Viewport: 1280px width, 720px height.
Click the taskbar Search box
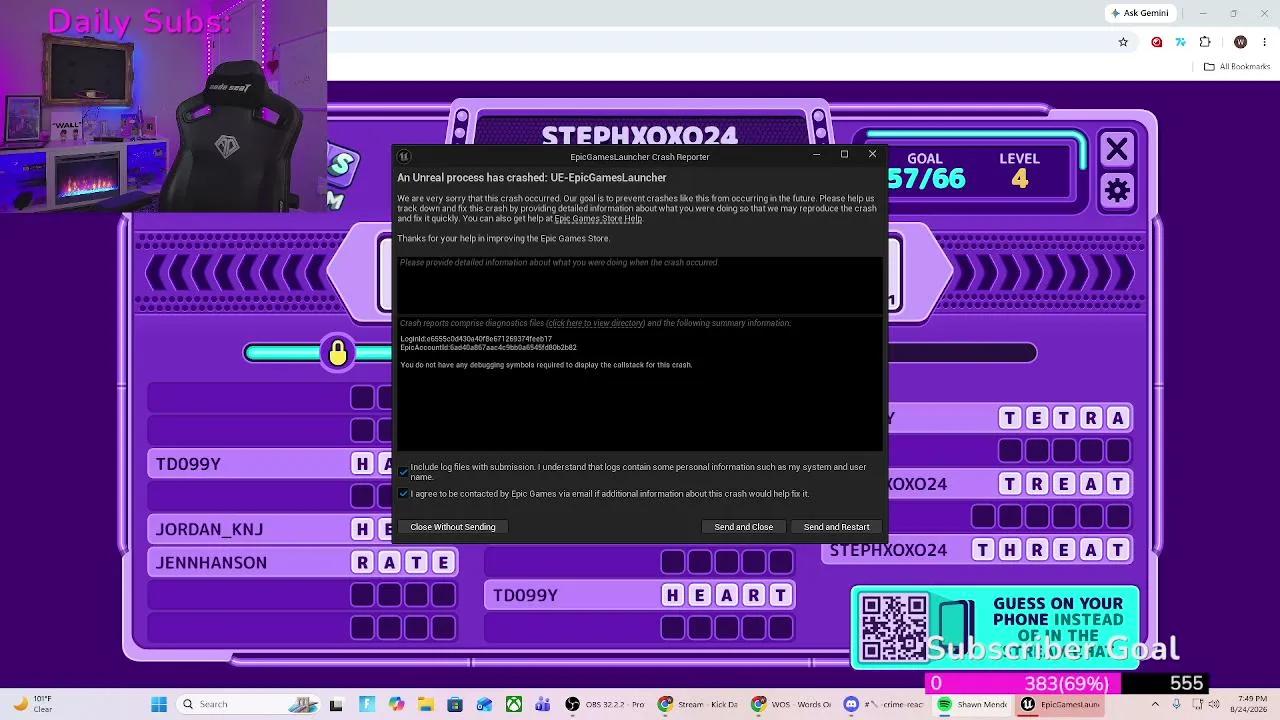pyautogui.click(x=250, y=704)
